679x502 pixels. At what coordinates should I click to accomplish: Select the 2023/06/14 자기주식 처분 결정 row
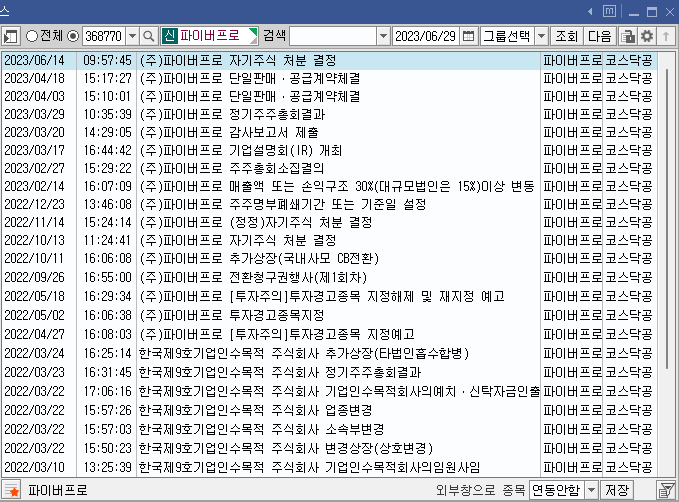pyautogui.click(x=329, y=60)
